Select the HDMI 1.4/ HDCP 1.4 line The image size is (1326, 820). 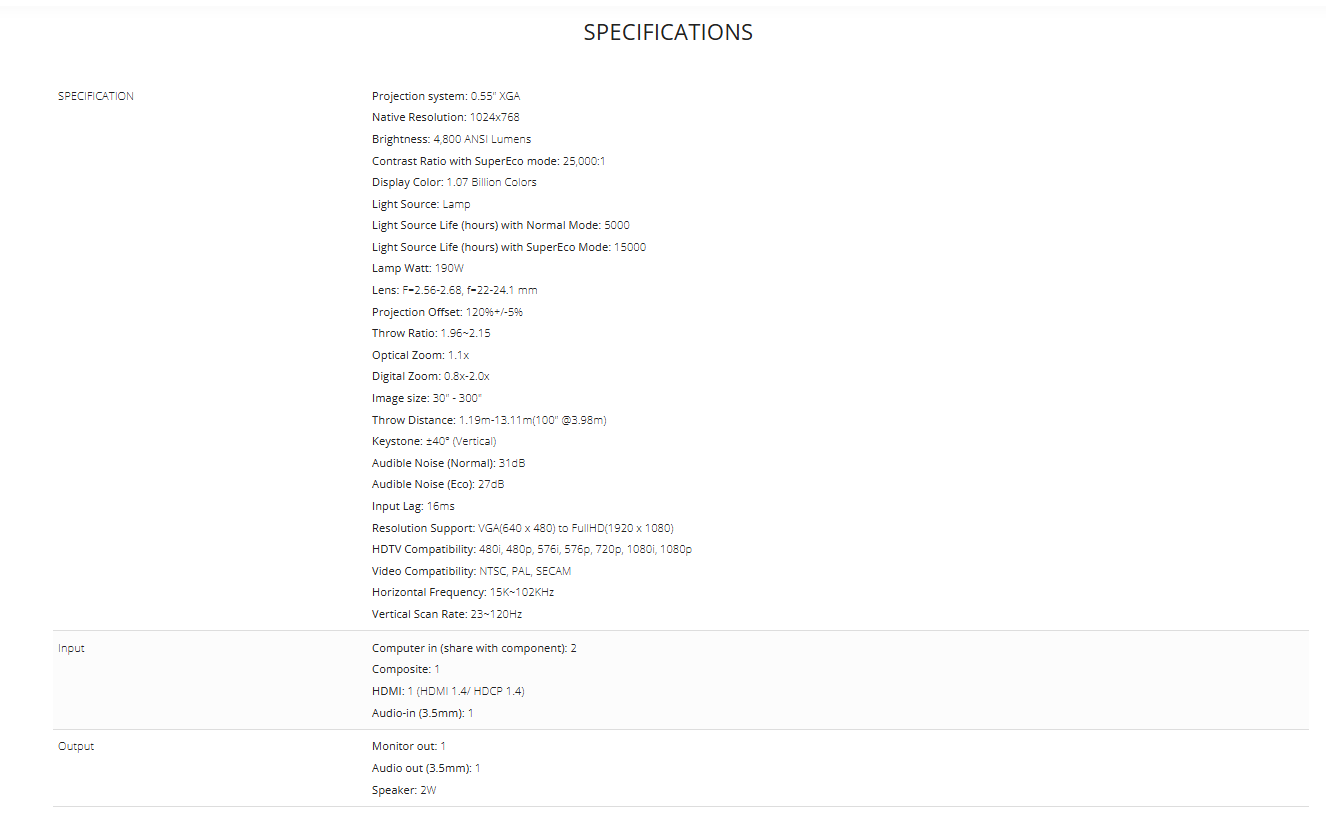pyautogui.click(x=448, y=691)
